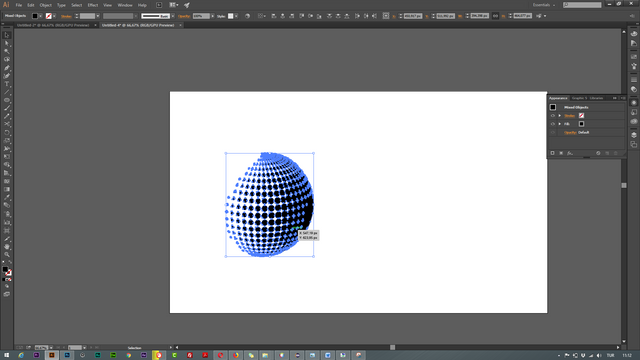640x360 pixels.
Task: Click the Stroke label in control bar
Action: point(66,16)
